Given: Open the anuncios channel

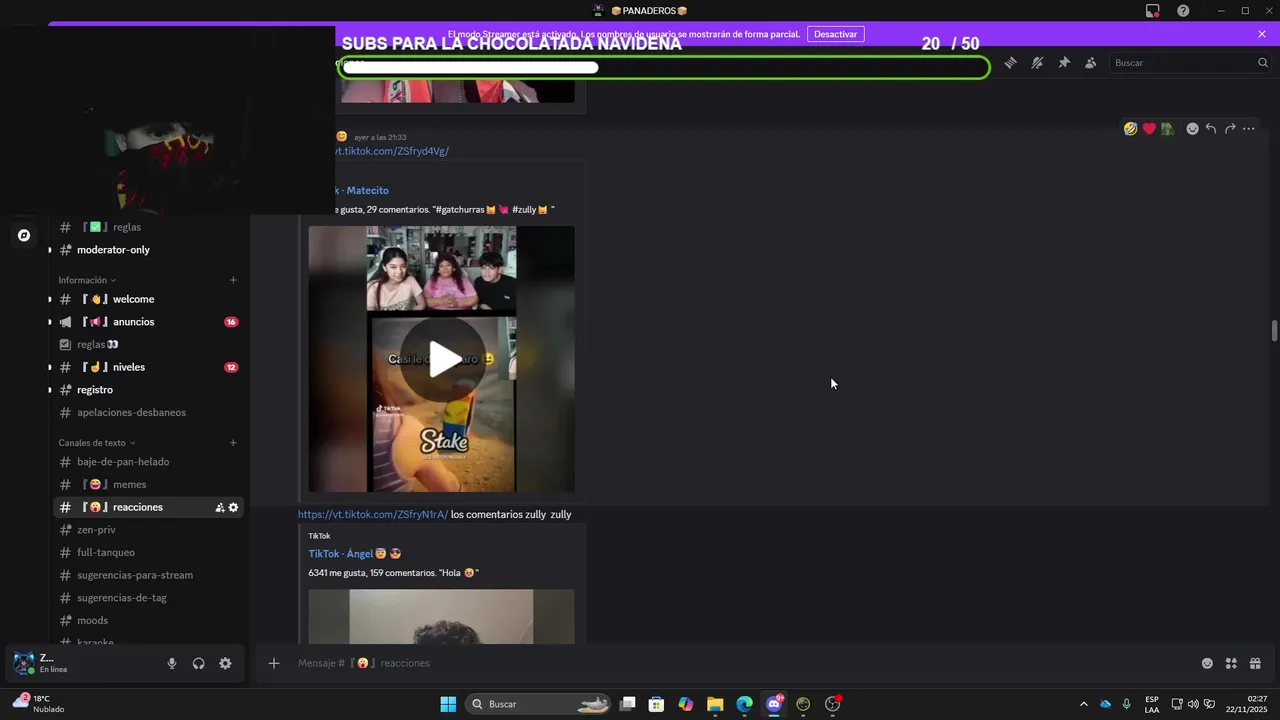Looking at the screenshot, I should (149, 322).
